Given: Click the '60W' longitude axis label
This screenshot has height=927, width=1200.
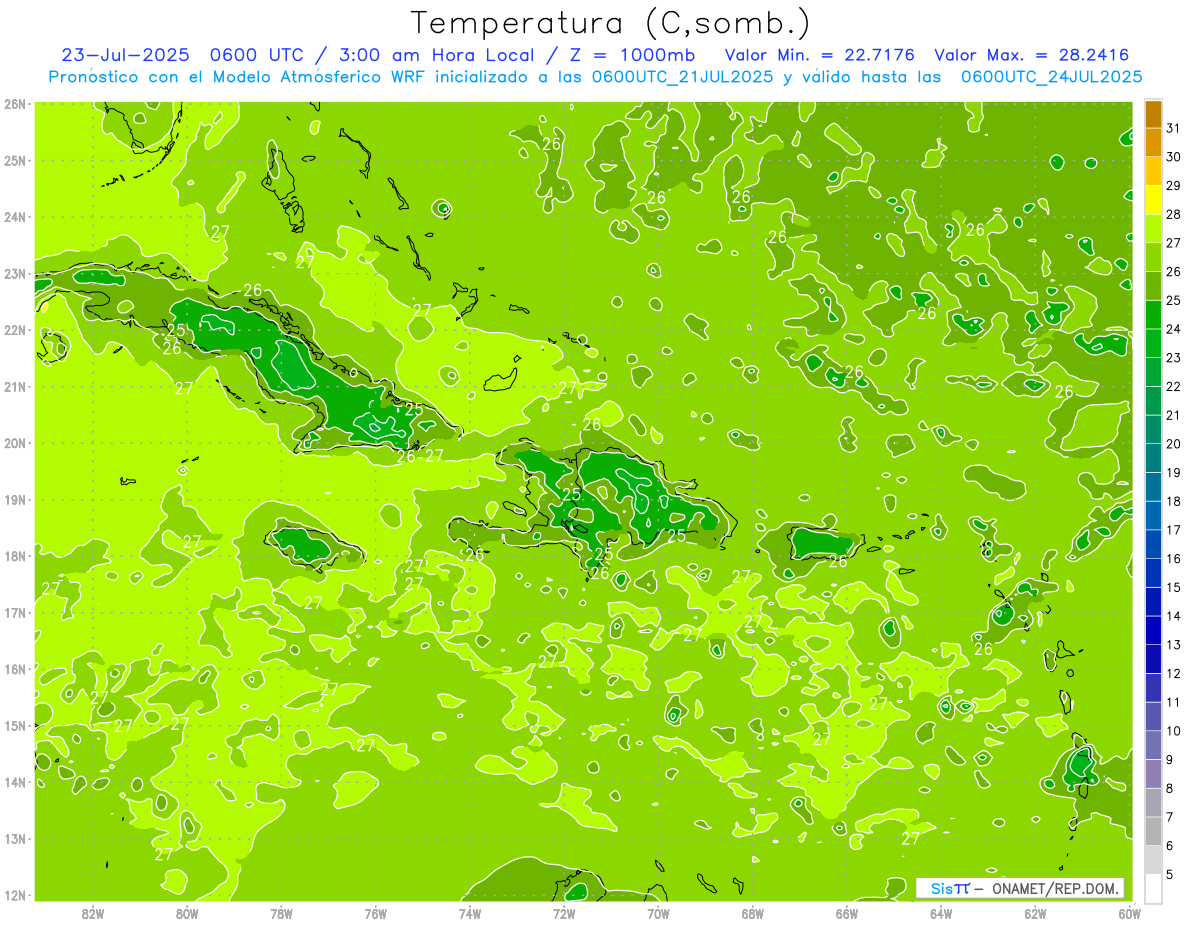Looking at the screenshot, I should [1129, 912].
